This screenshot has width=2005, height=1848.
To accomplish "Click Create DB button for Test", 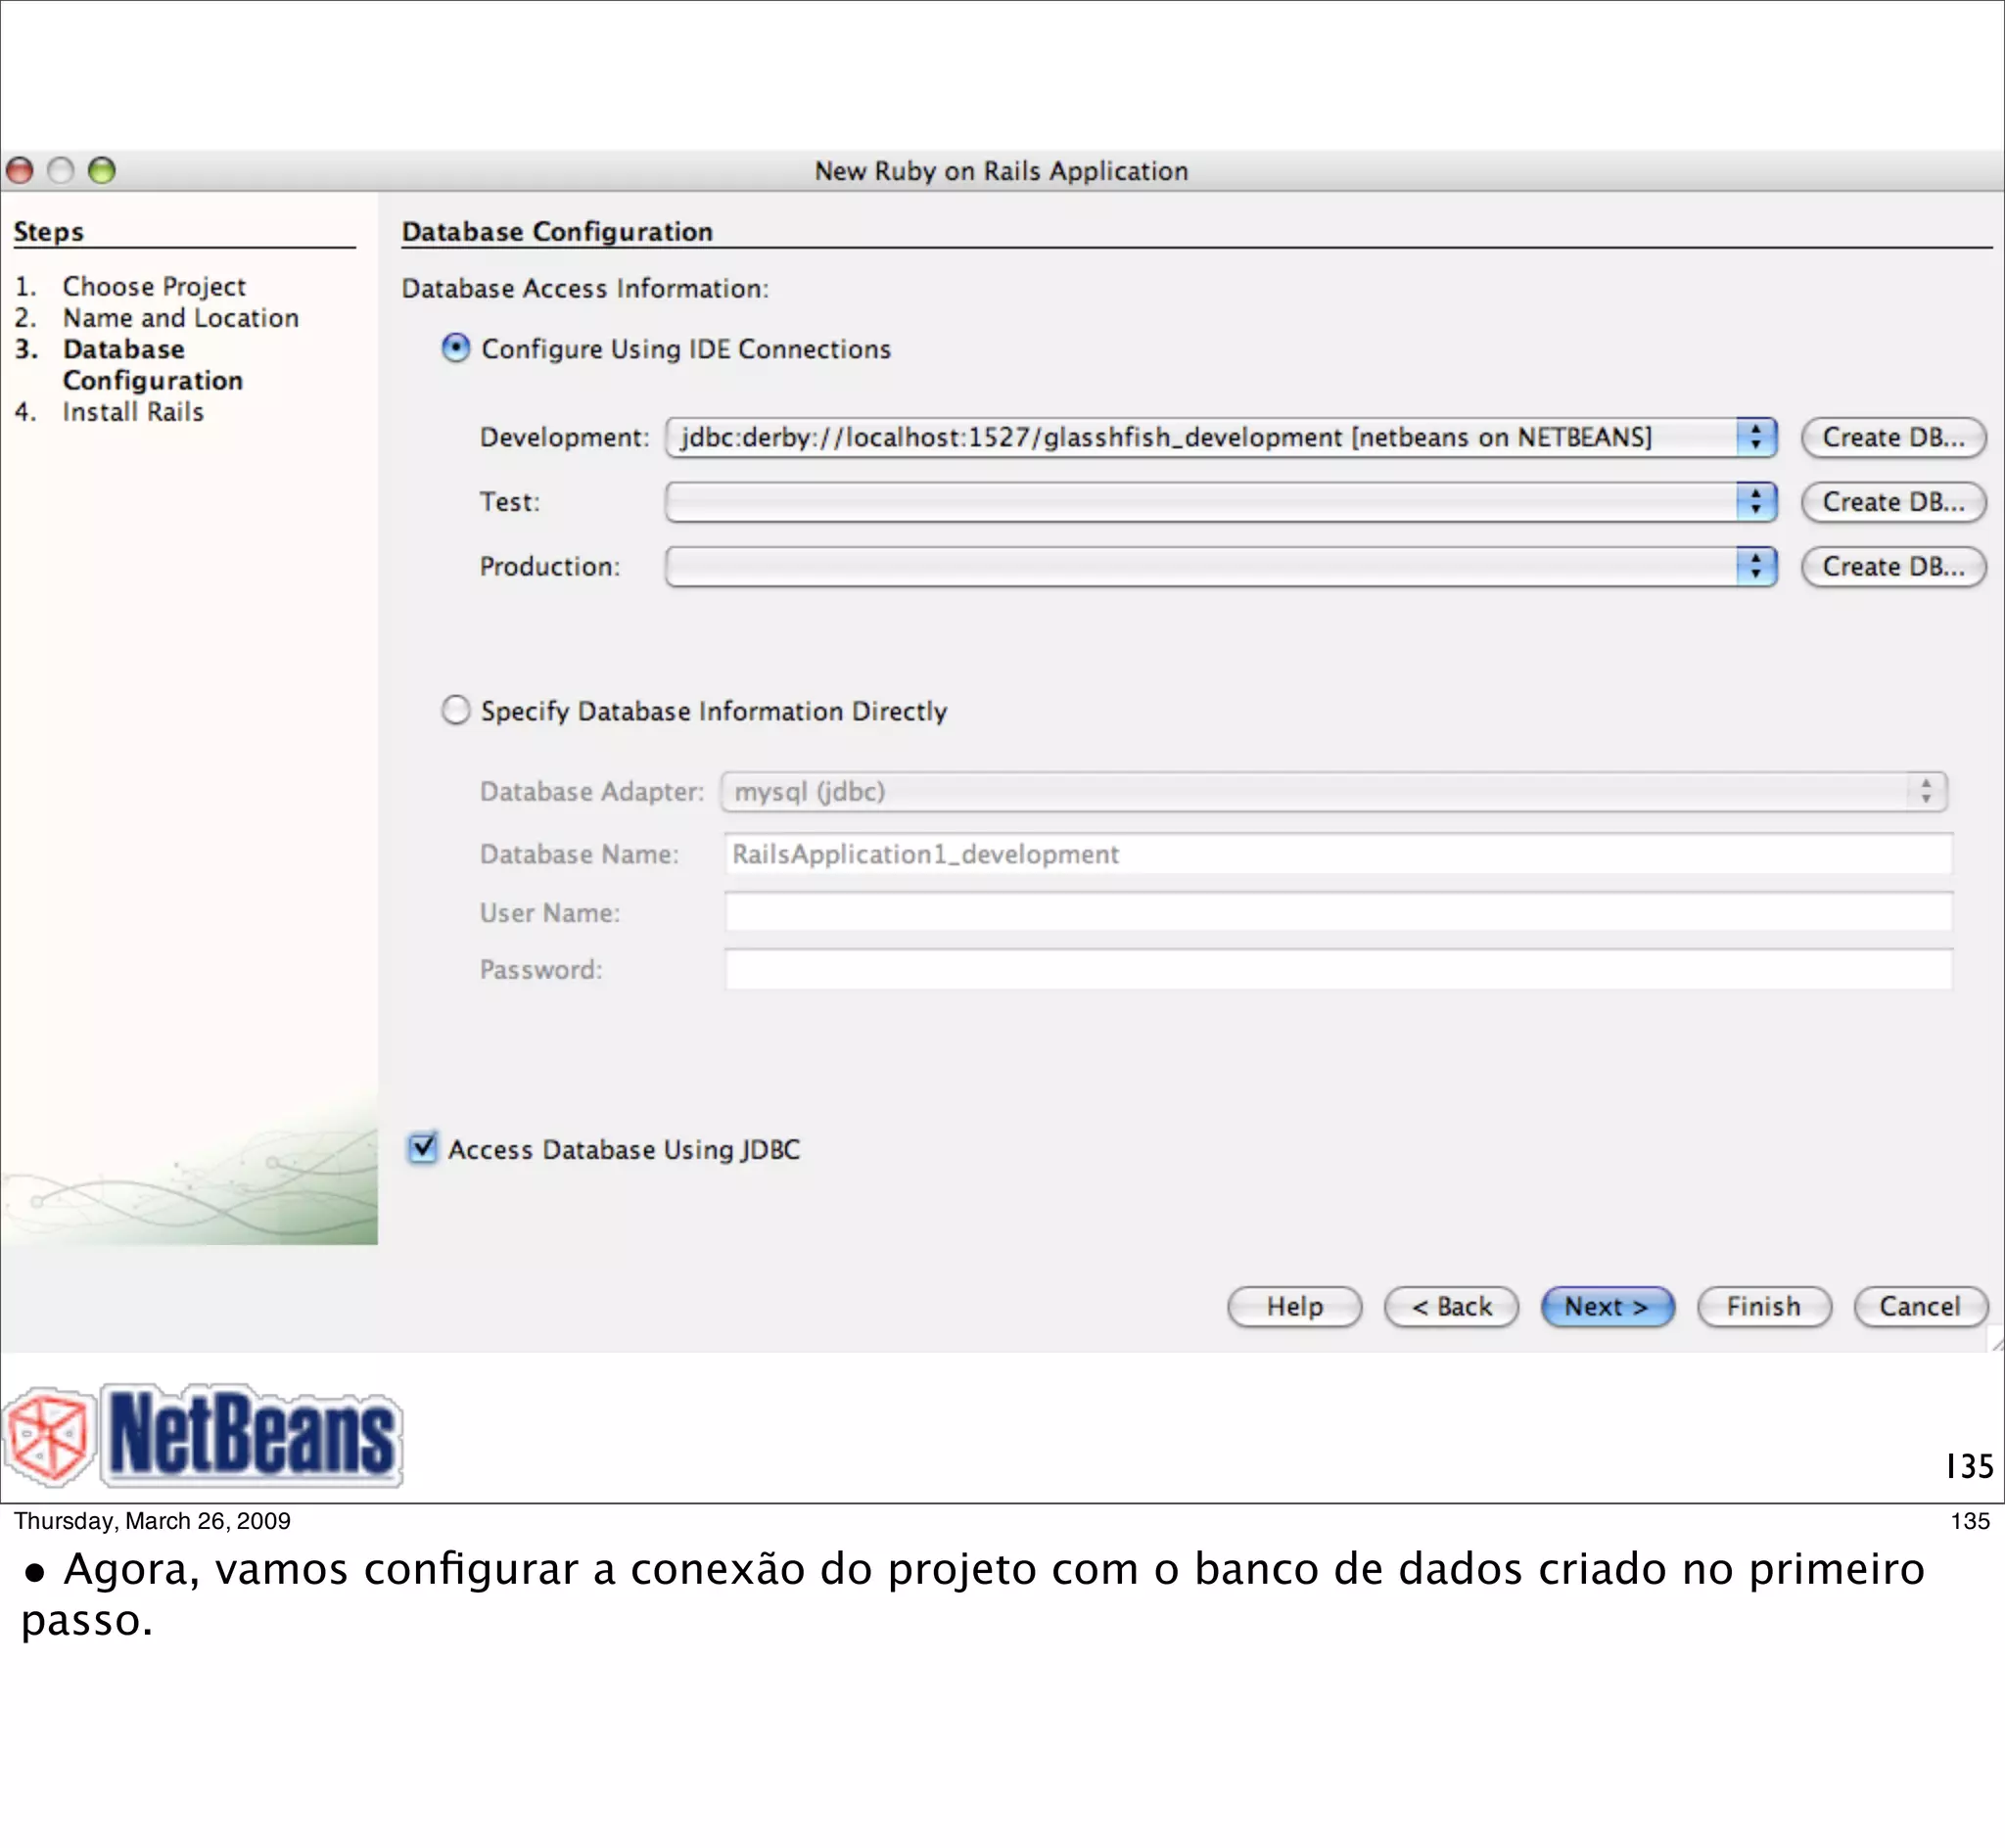I will (x=1892, y=501).
